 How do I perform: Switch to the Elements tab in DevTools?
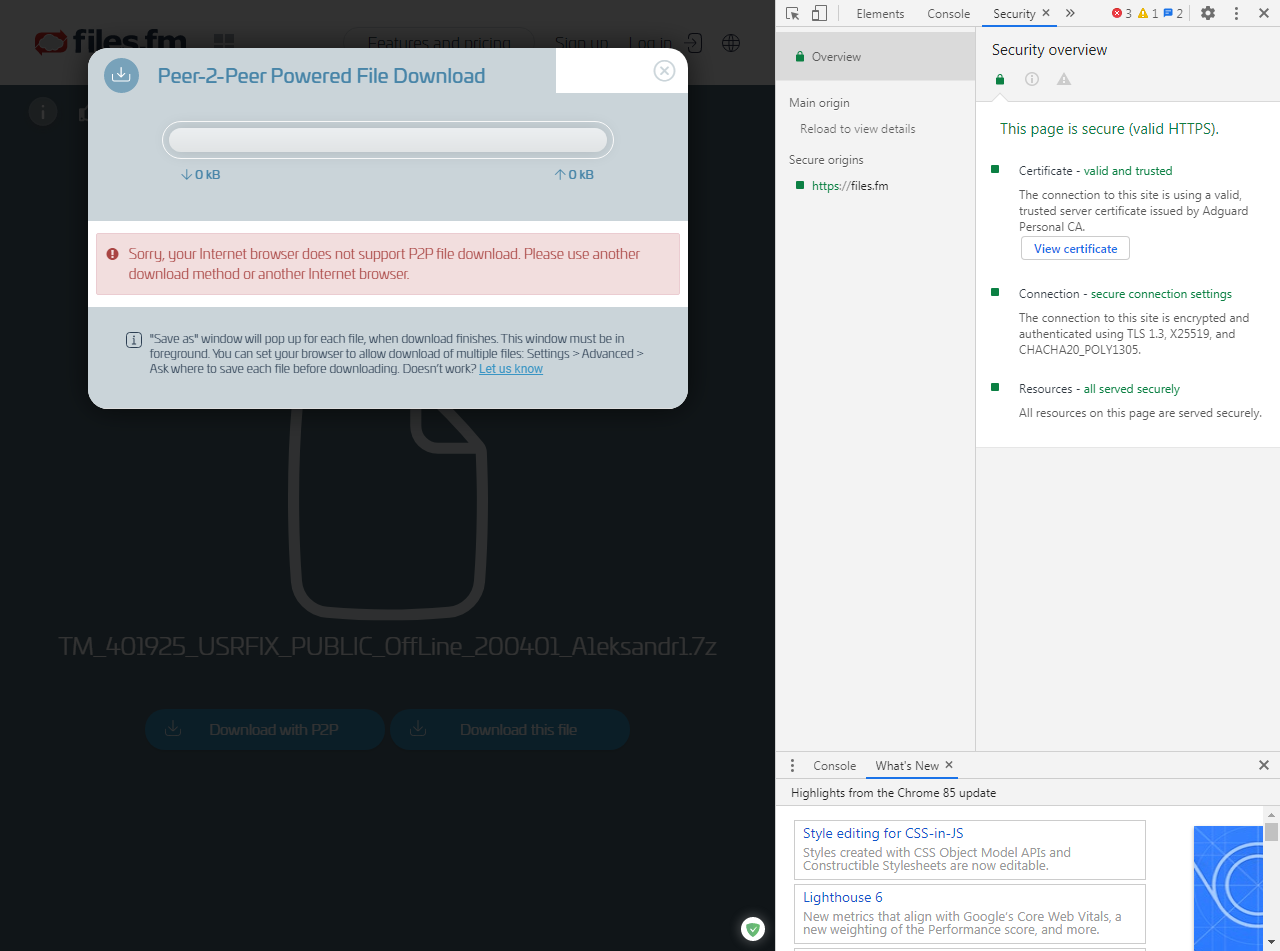pyautogui.click(x=880, y=13)
